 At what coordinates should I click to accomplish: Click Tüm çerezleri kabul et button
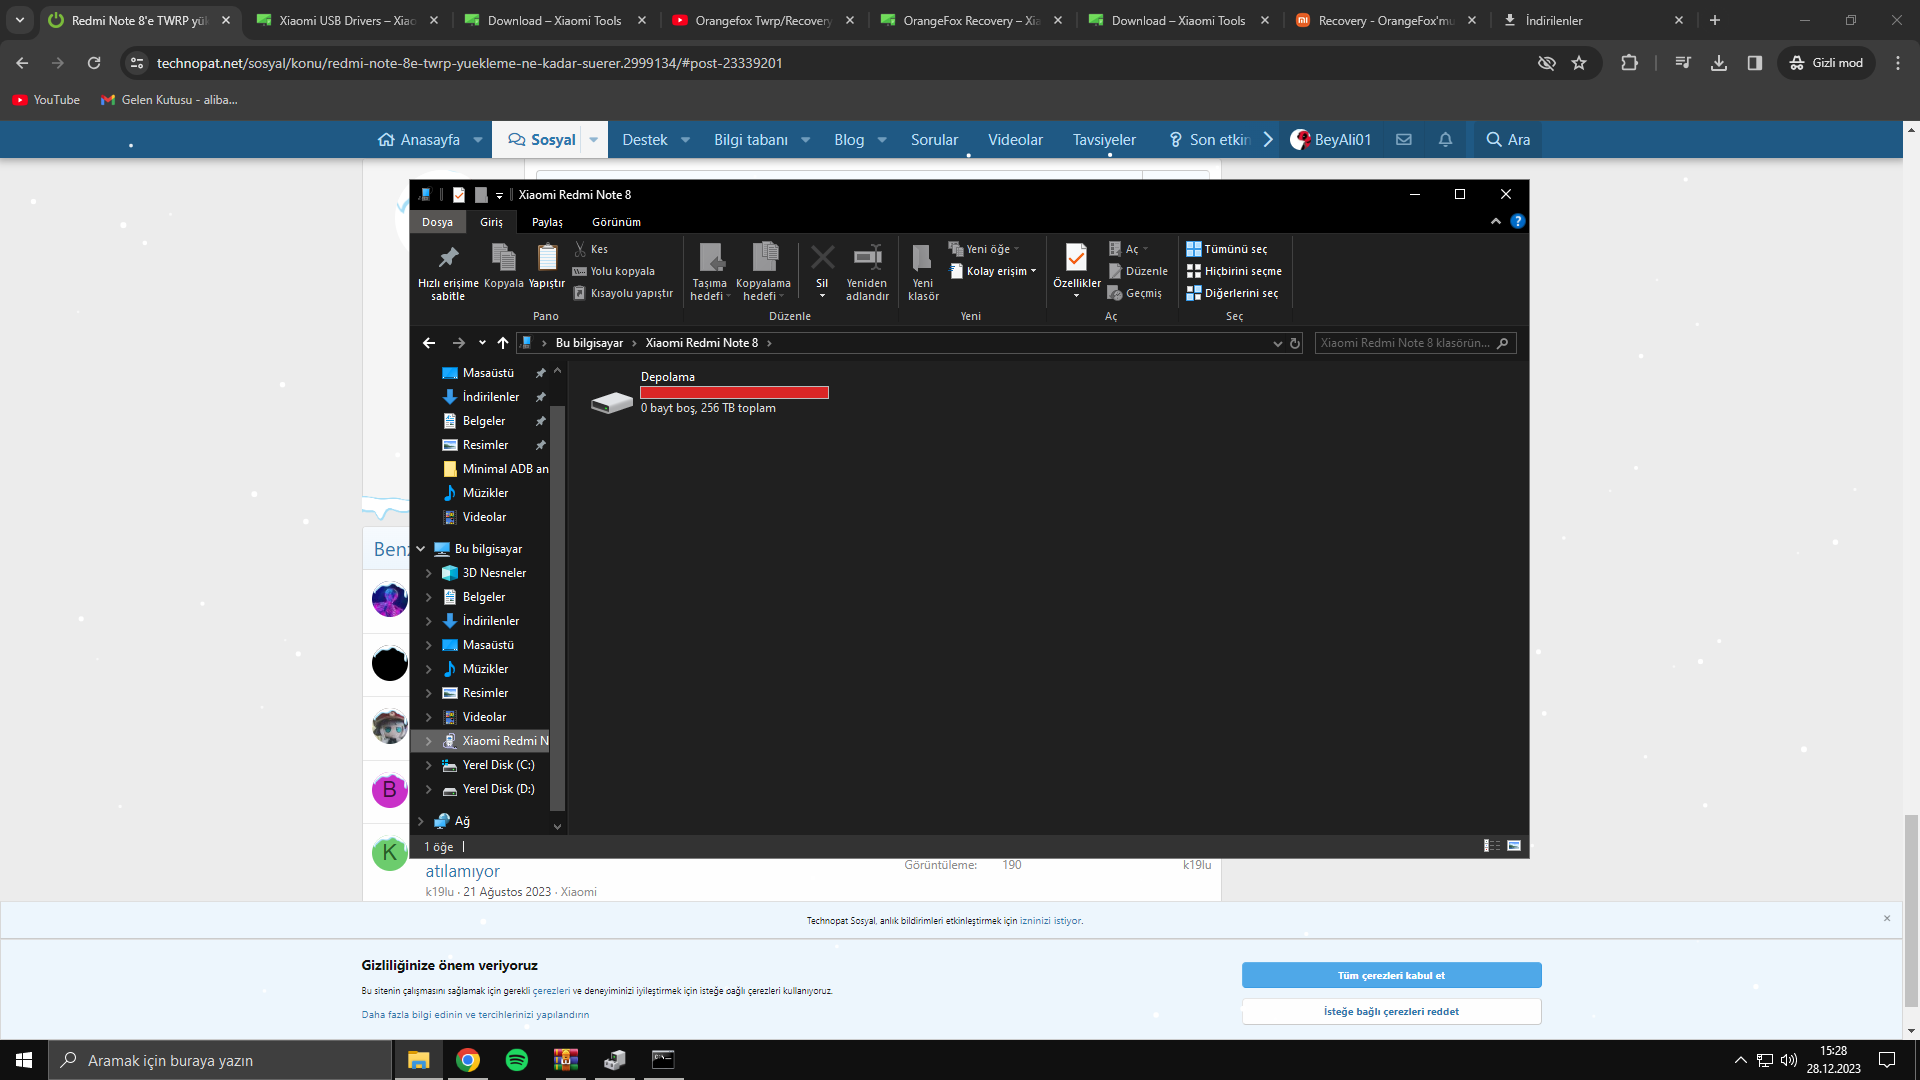[x=1391, y=975]
